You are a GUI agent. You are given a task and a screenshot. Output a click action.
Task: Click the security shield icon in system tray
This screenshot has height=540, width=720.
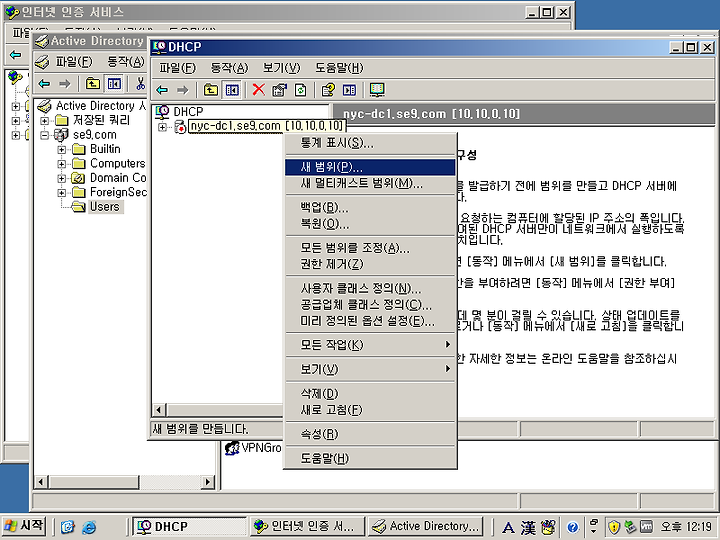[x=614, y=527]
